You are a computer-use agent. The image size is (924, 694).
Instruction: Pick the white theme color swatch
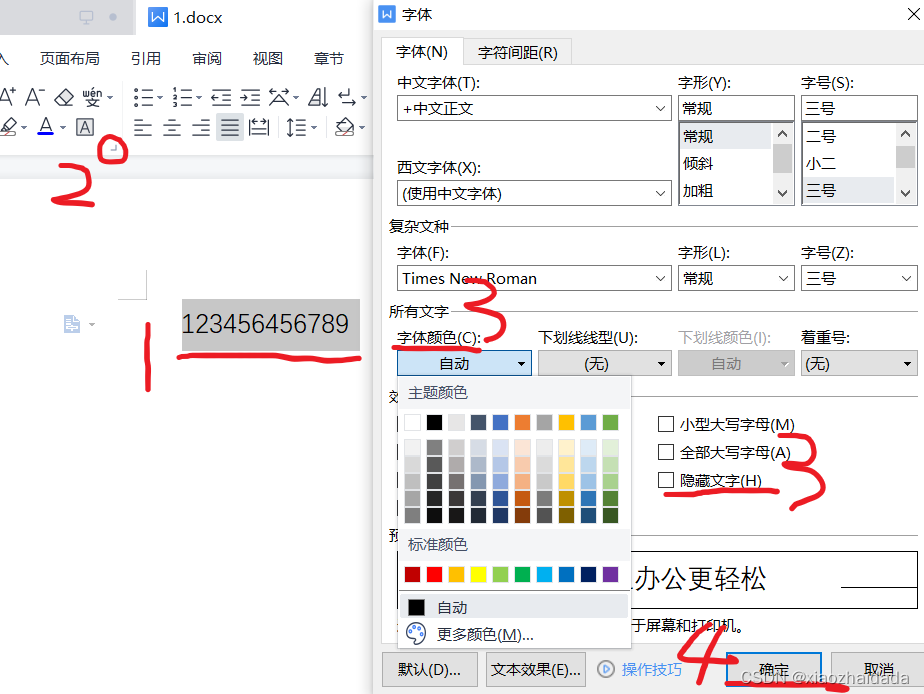pos(412,422)
